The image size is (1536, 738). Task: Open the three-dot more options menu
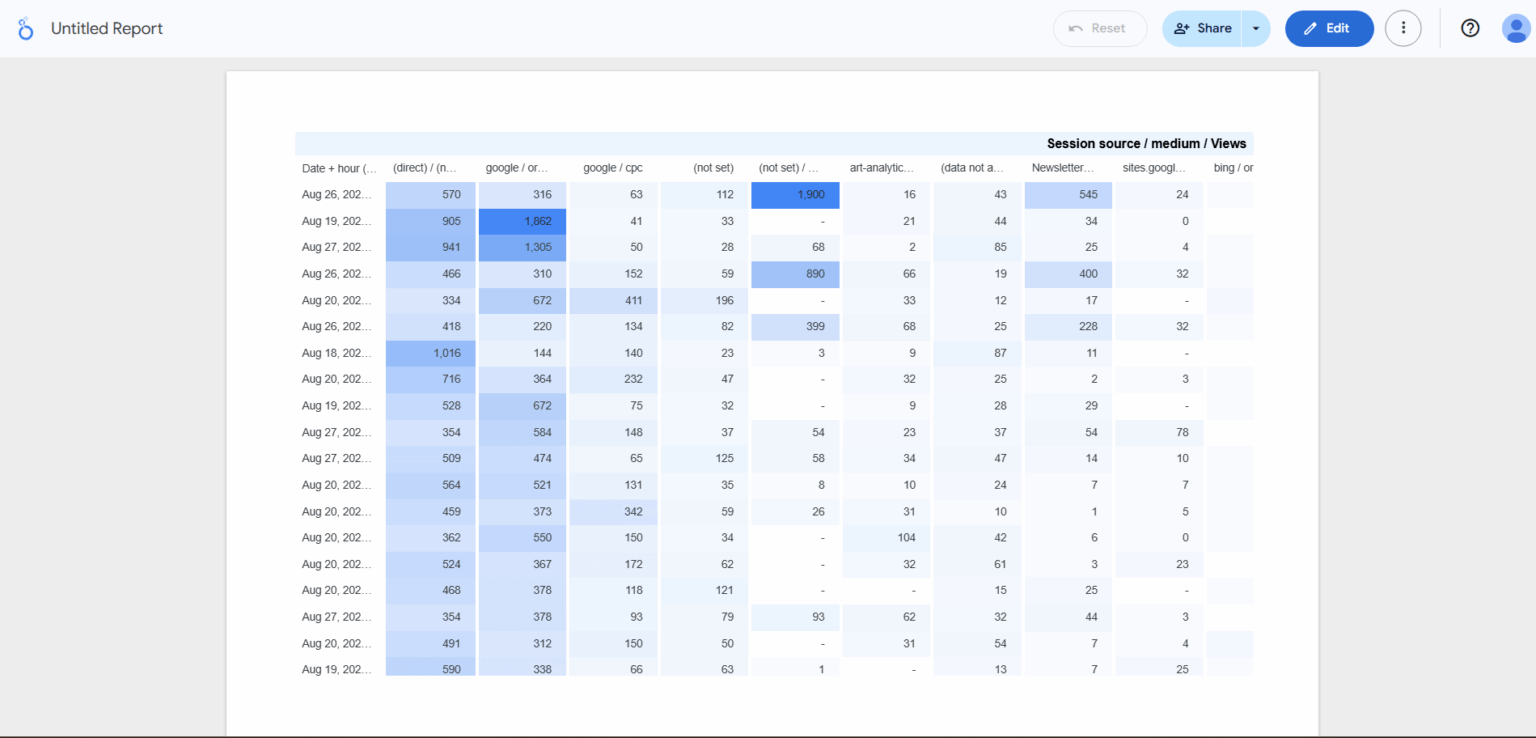click(1403, 28)
